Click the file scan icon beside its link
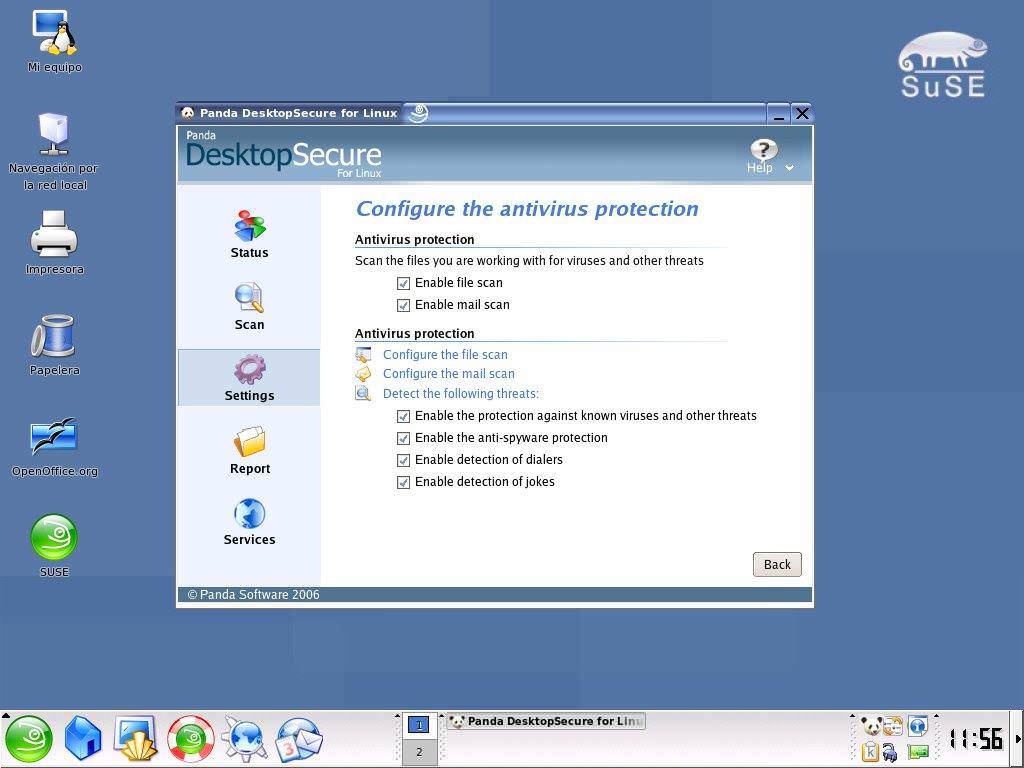Screen dimensions: 1024x768 [x=362, y=354]
